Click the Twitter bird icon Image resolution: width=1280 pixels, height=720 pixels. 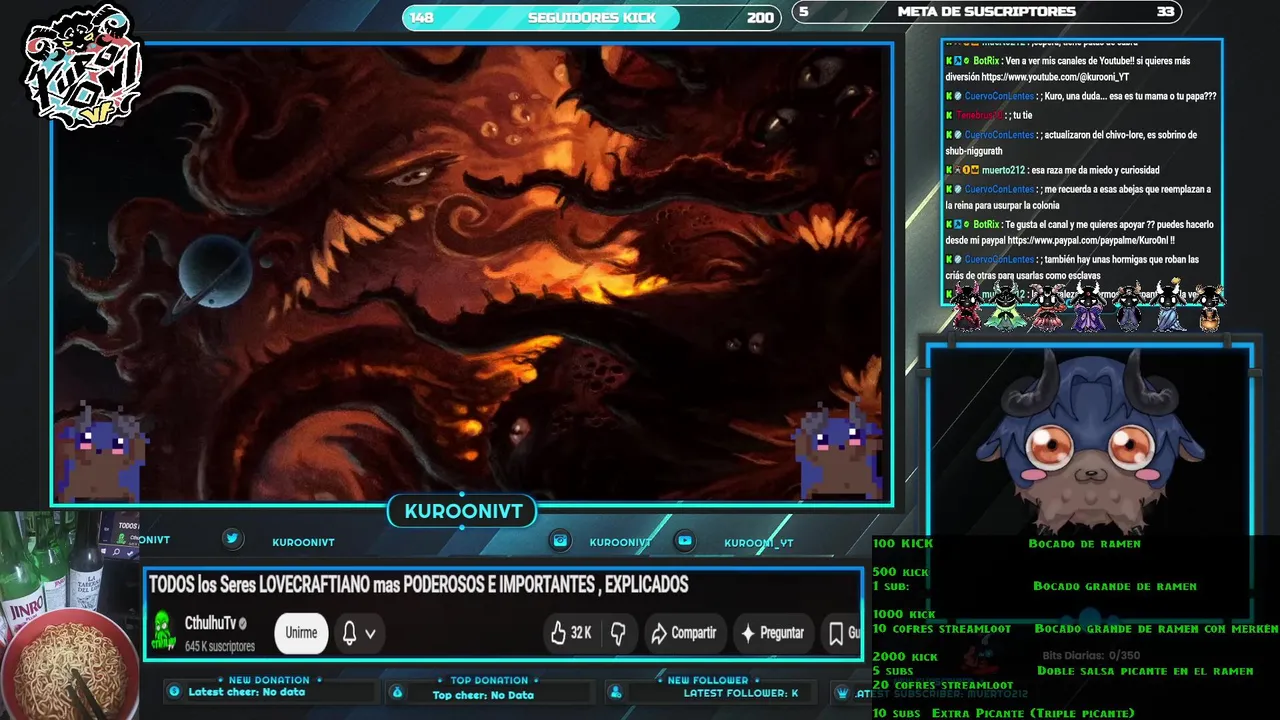pyautogui.click(x=232, y=539)
